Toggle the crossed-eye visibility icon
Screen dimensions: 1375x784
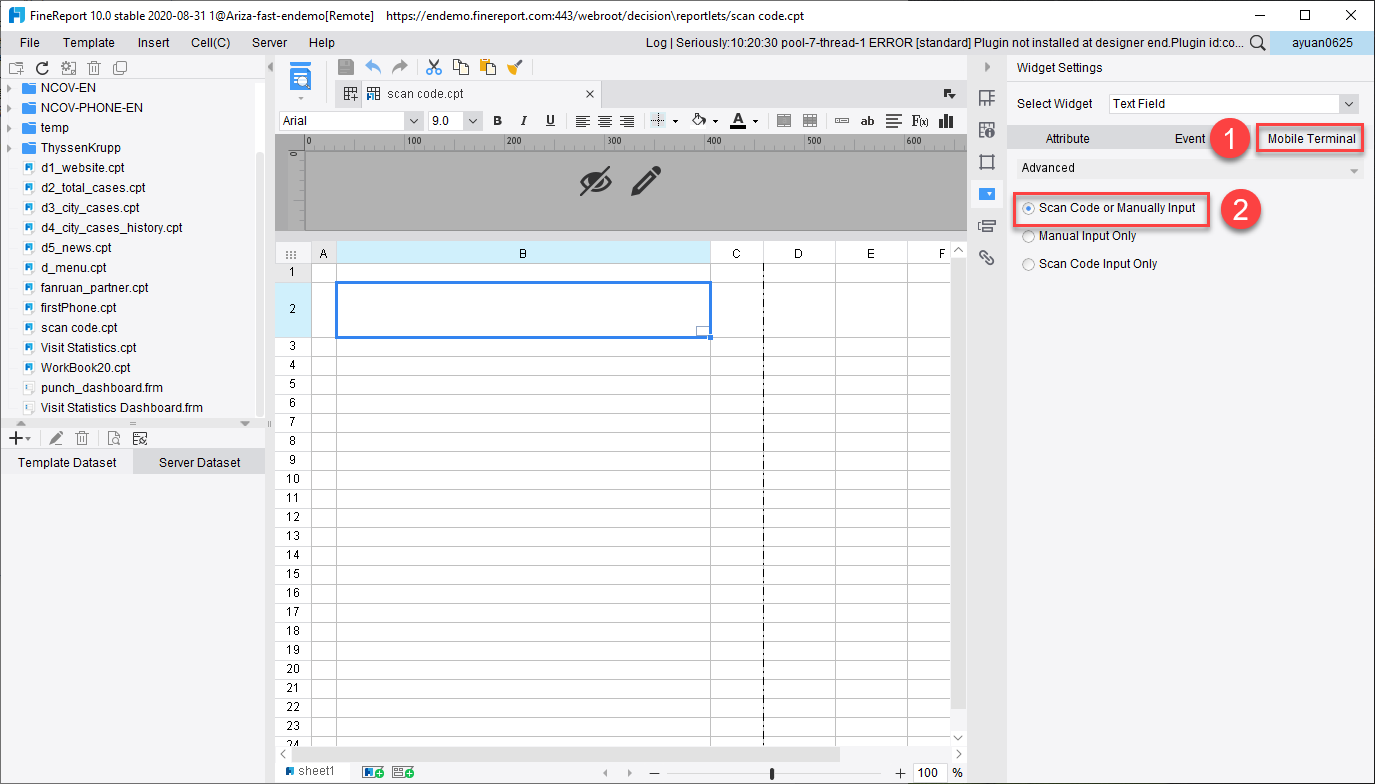(595, 181)
